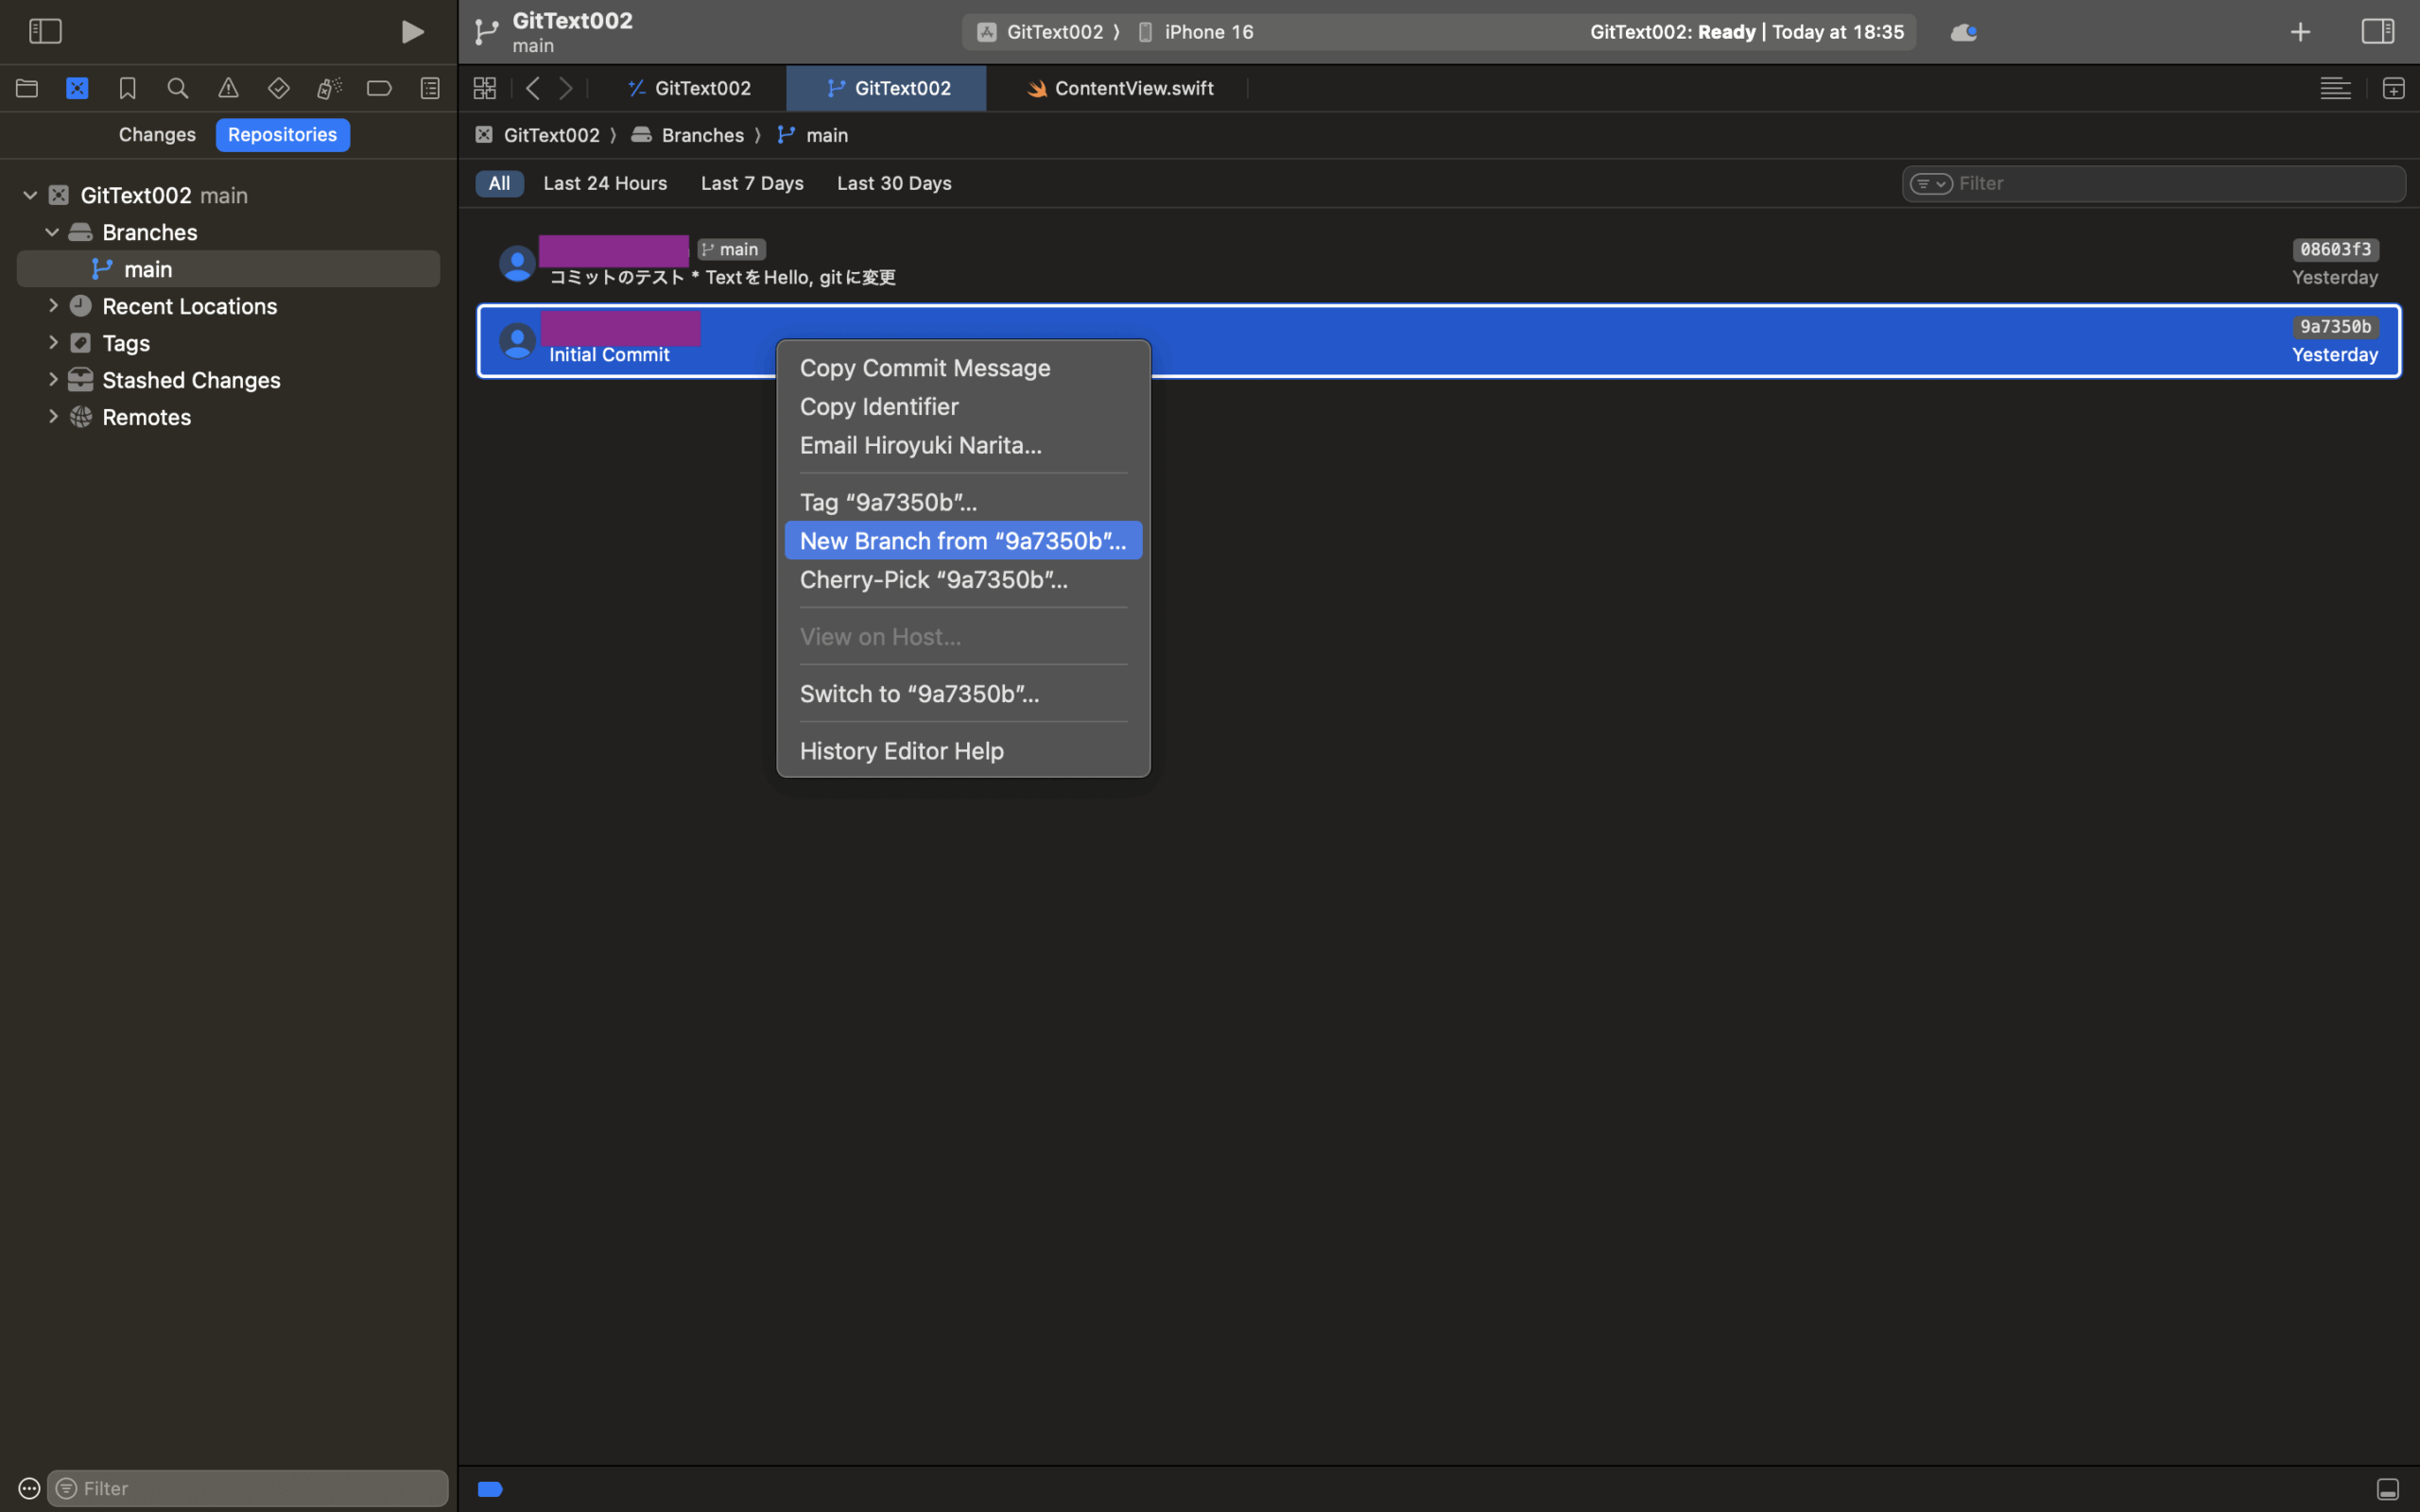Click the plus Library button

point(2300,32)
